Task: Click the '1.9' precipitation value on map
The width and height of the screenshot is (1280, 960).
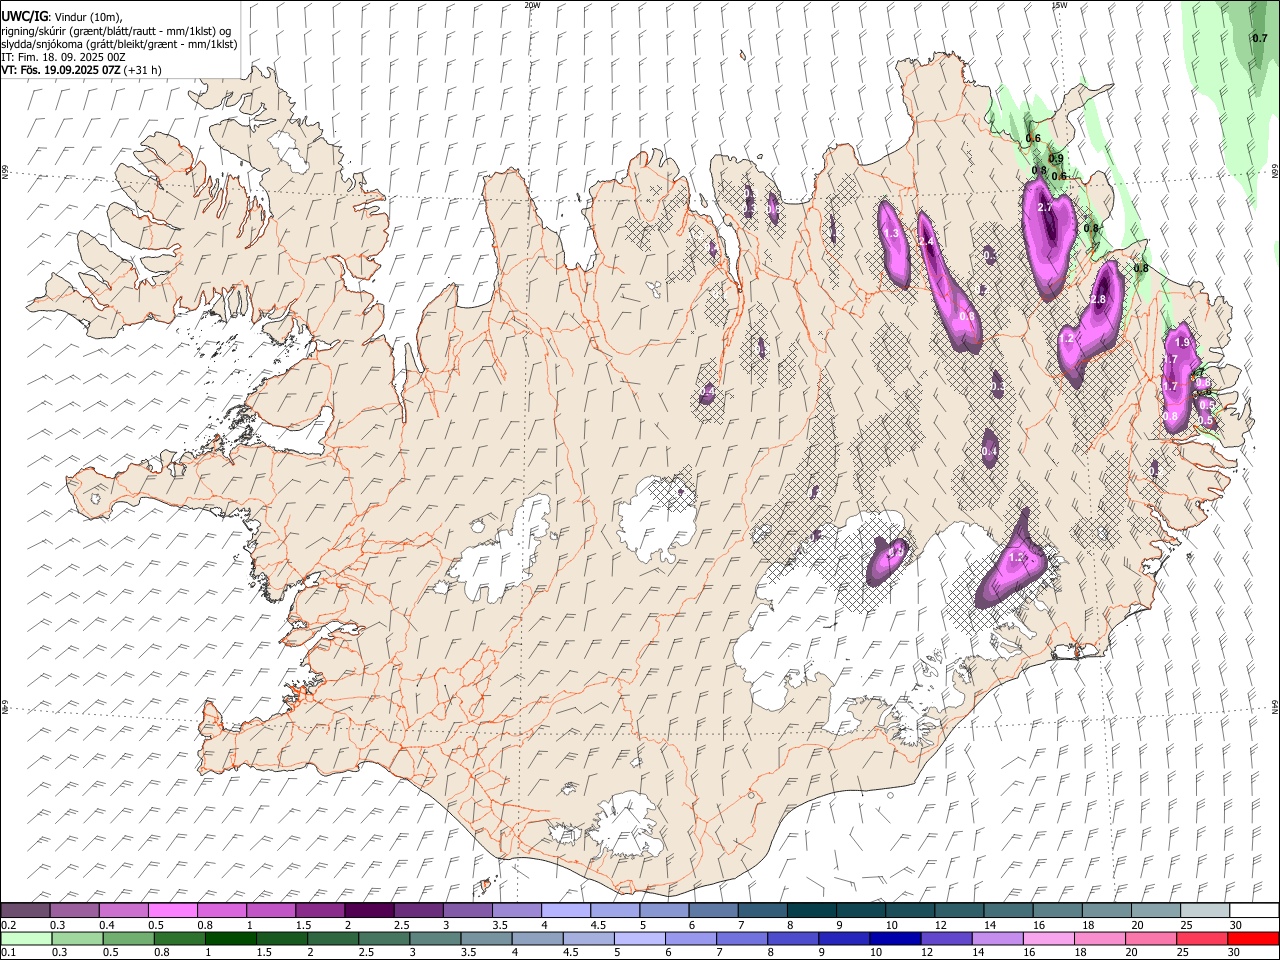Action: click(1182, 343)
